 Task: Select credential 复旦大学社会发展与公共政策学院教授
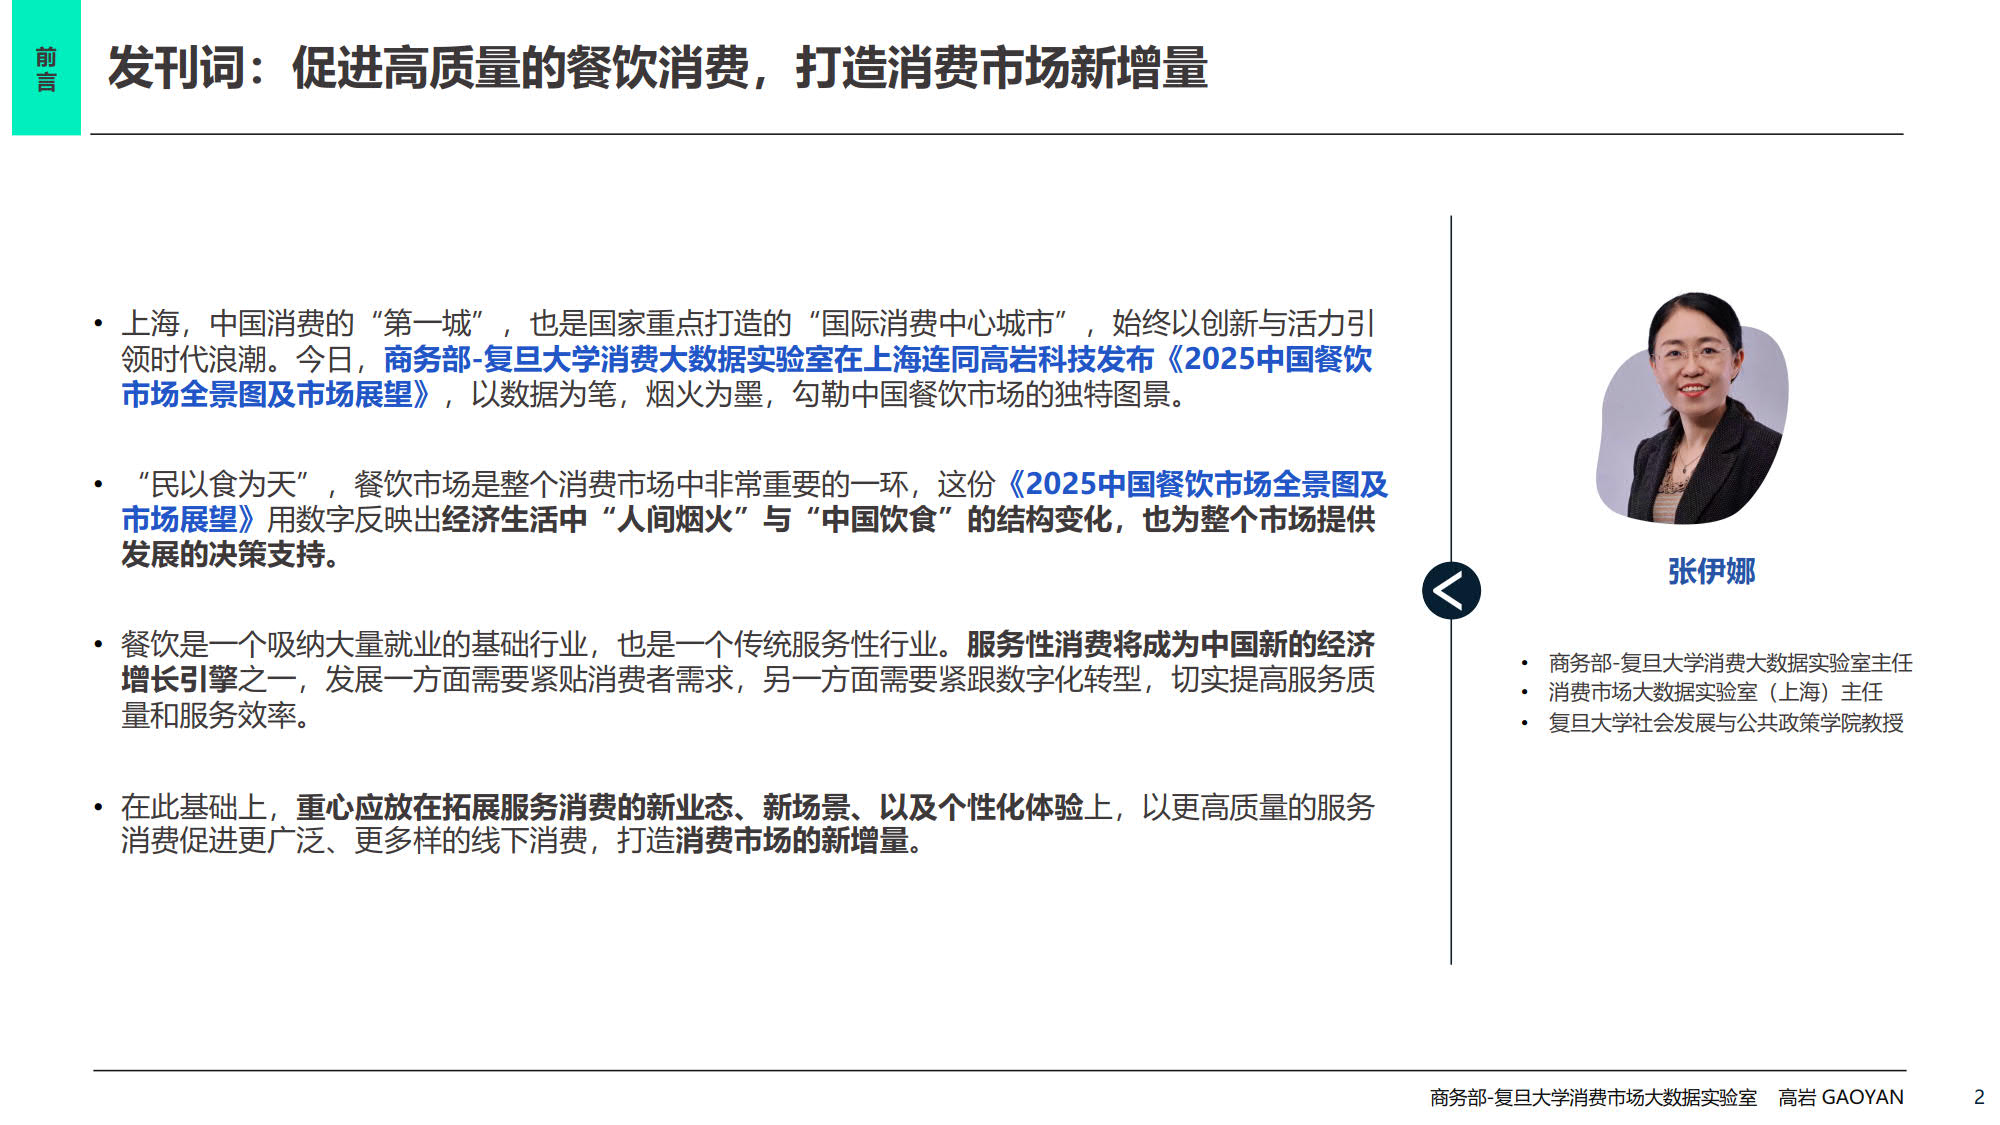(x=1726, y=722)
